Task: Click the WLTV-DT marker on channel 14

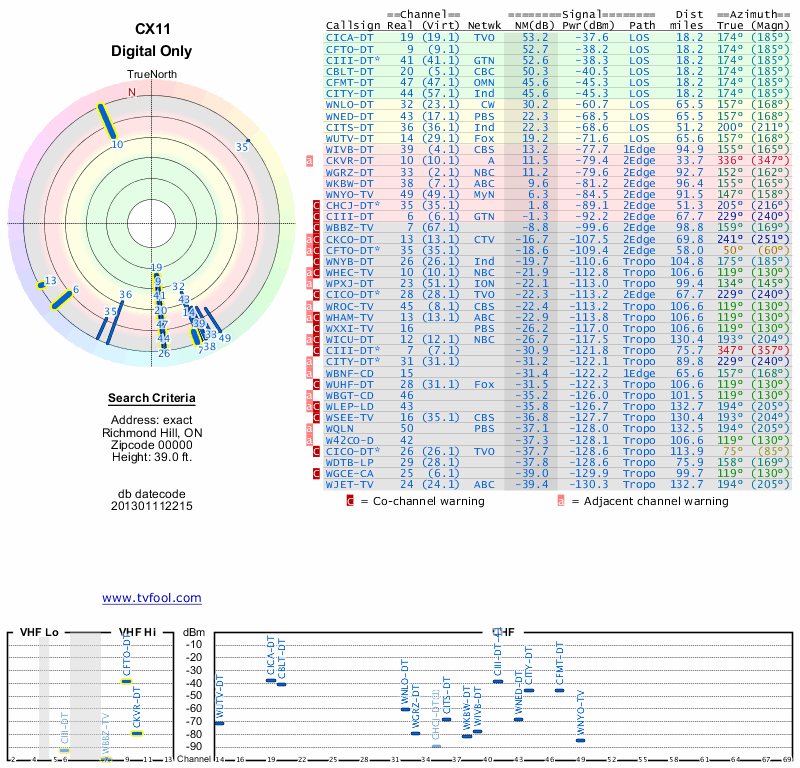Action: tap(220, 723)
